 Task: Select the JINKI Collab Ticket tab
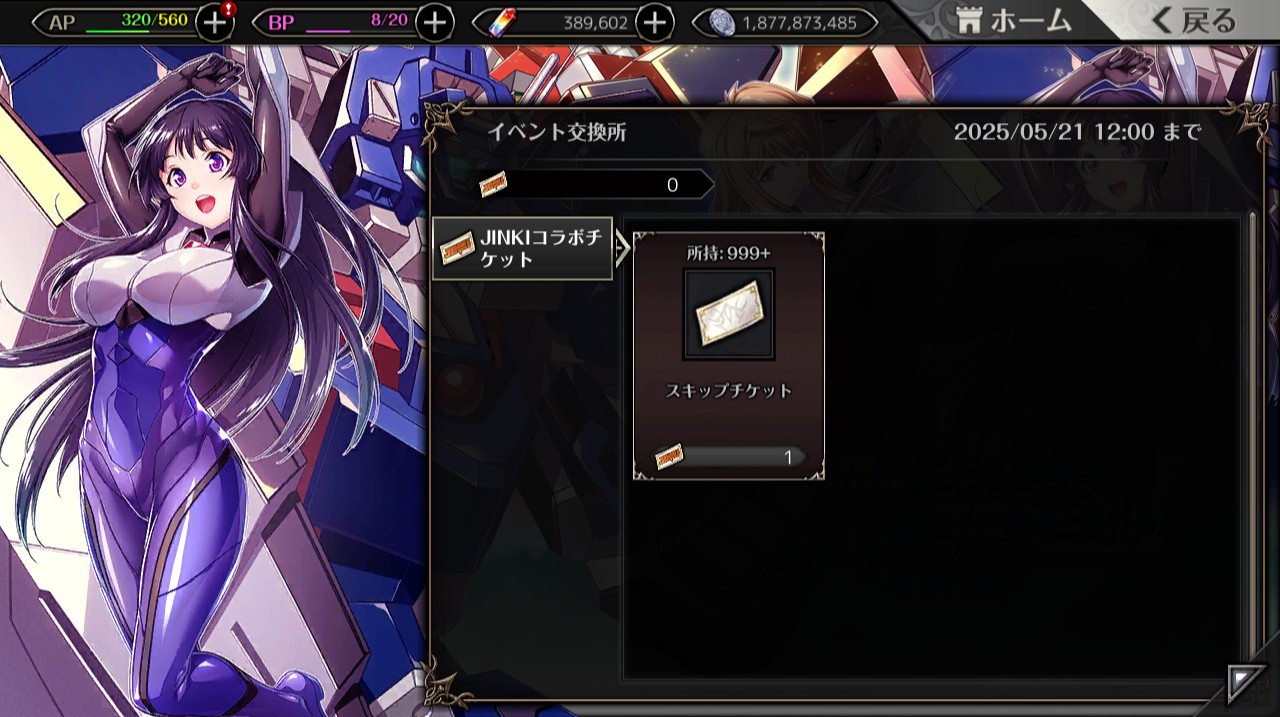[x=522, y=248]
